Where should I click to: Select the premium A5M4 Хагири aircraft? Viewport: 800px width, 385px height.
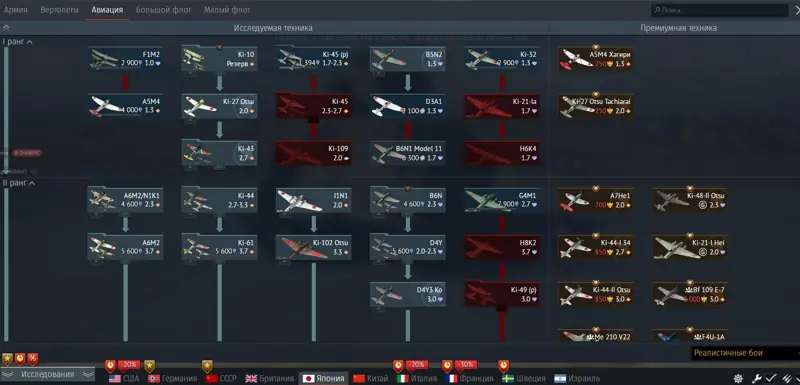coord(595,59)
